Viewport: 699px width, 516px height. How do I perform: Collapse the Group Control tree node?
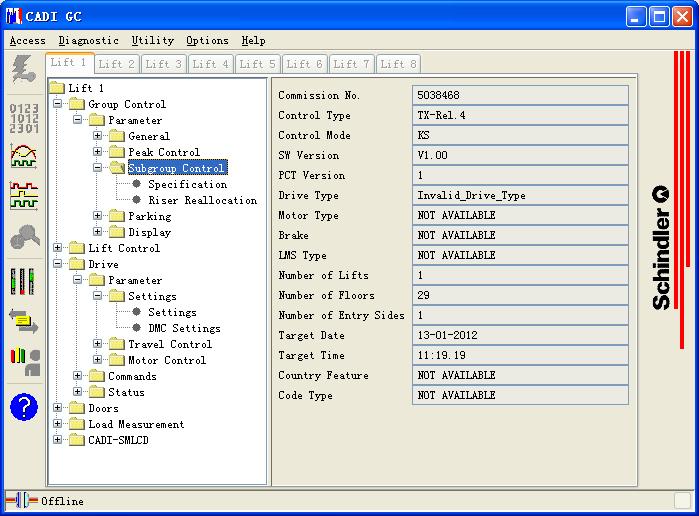click(58, 103)
